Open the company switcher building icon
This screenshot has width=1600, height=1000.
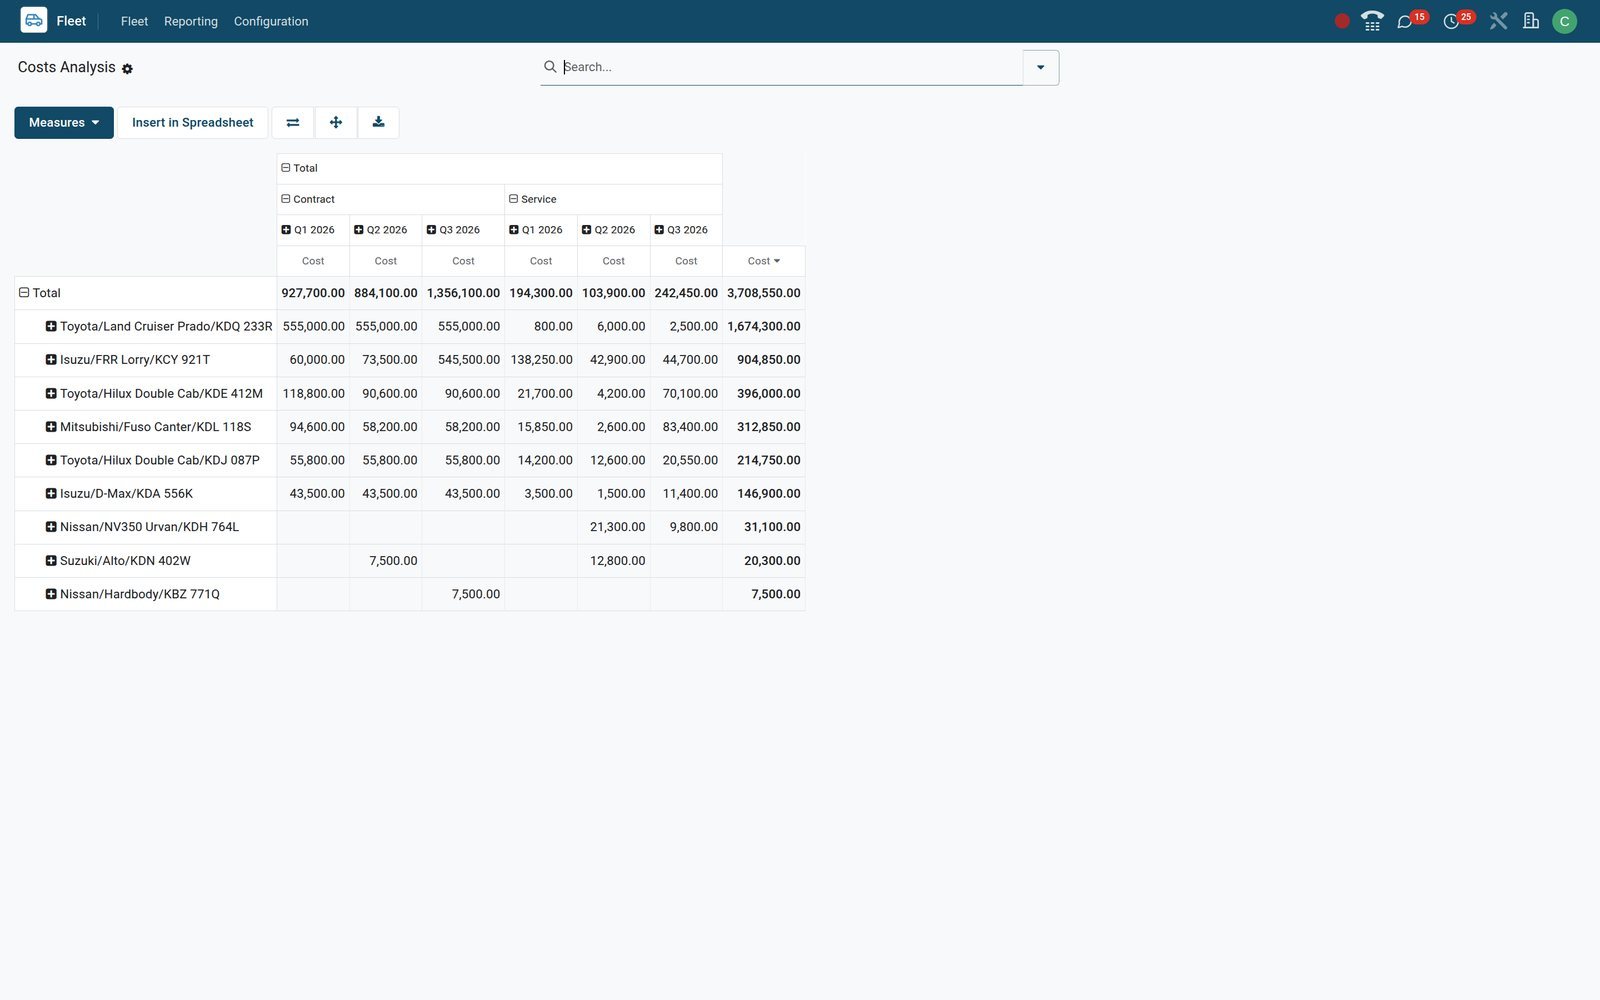pos(1531,21)
